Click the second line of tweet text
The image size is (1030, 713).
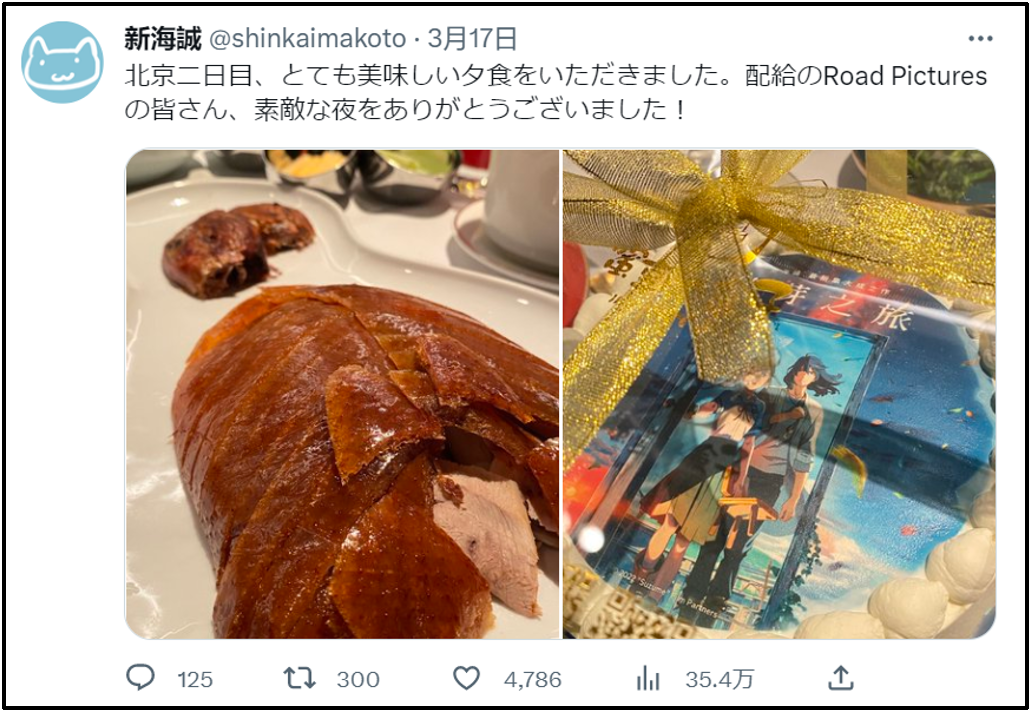[405, 110]
